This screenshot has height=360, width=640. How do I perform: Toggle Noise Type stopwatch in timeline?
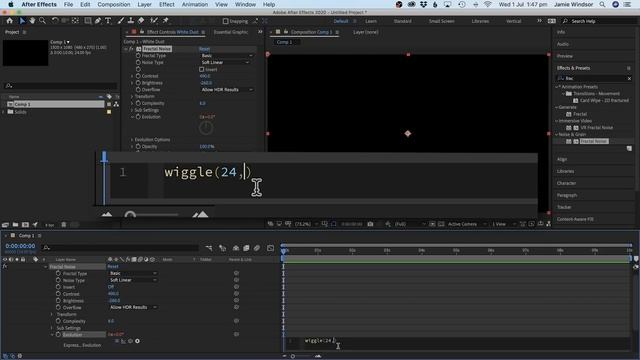coord(58,280)
